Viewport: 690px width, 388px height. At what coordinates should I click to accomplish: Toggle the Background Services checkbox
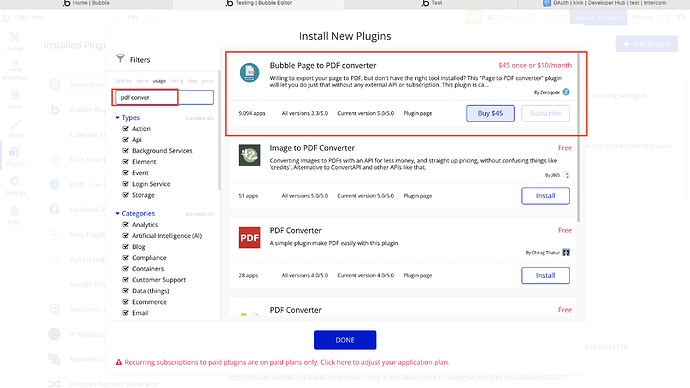click(125, 150)
